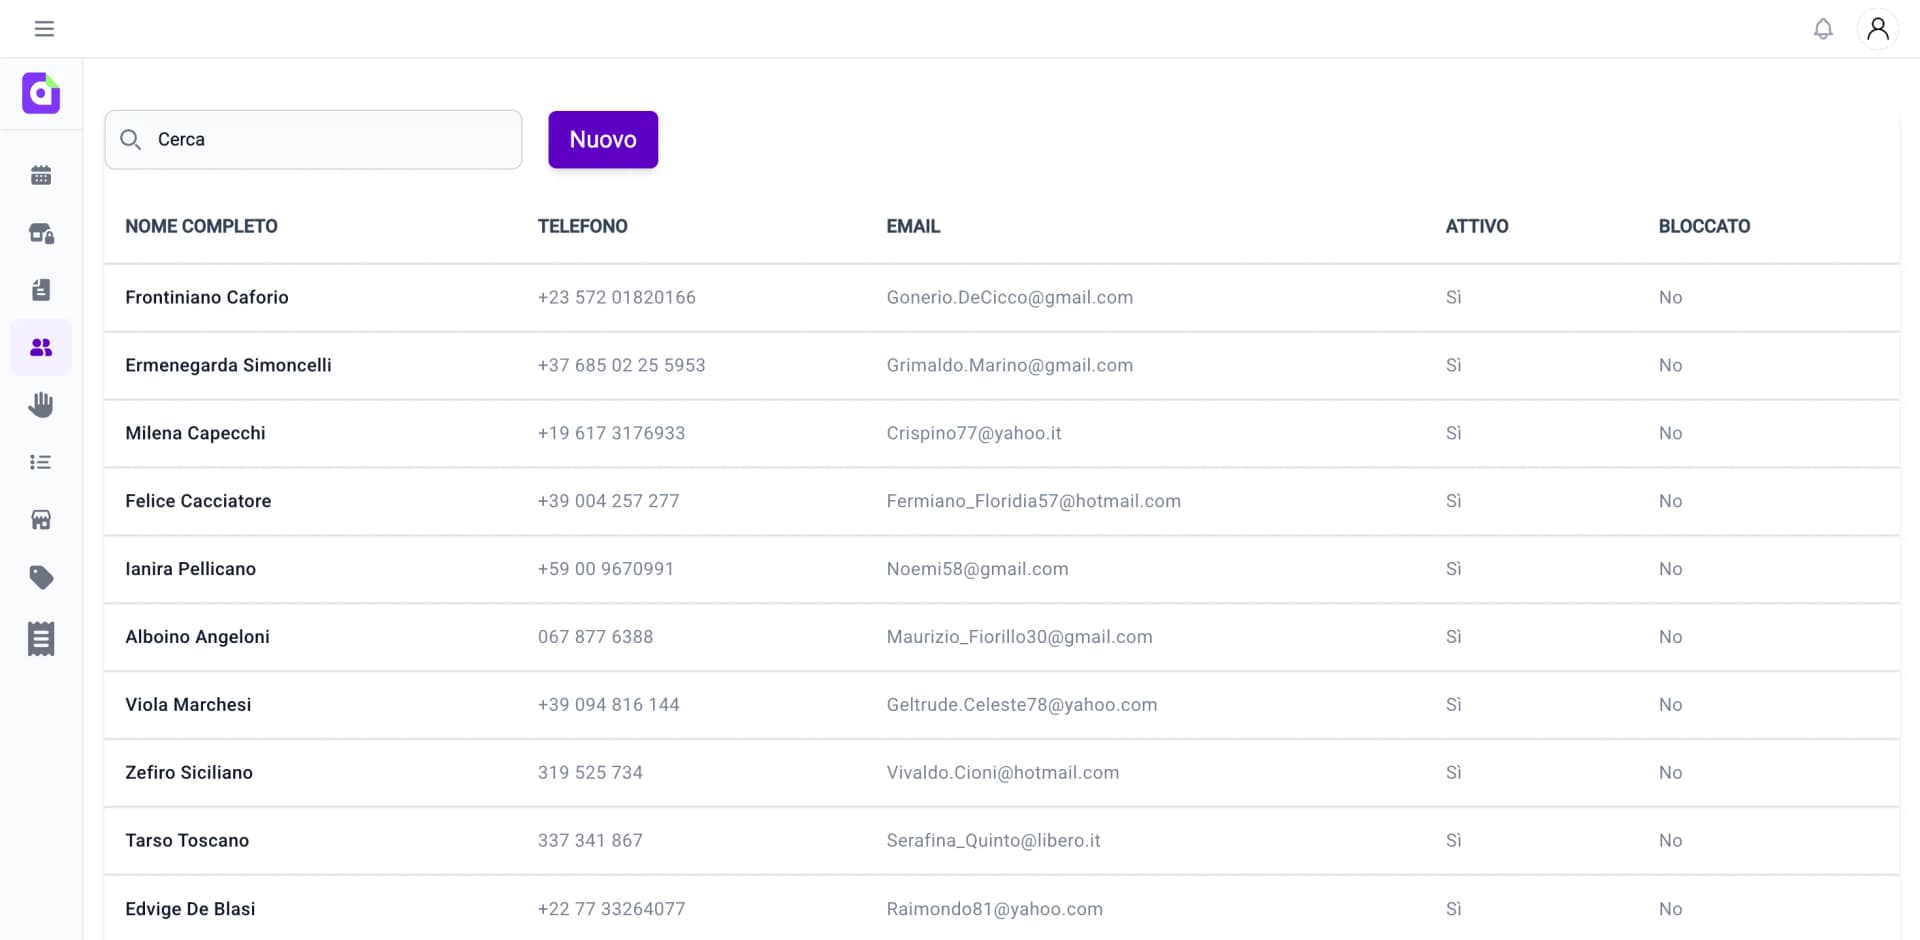
Task: Click the search magnifier icon
Action: pos(130,139)
